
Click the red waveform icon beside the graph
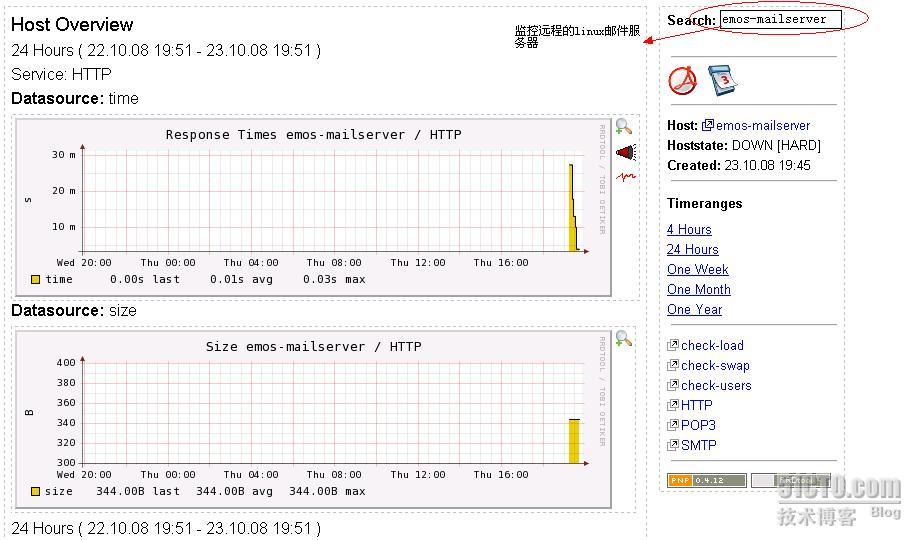(625, 177)
